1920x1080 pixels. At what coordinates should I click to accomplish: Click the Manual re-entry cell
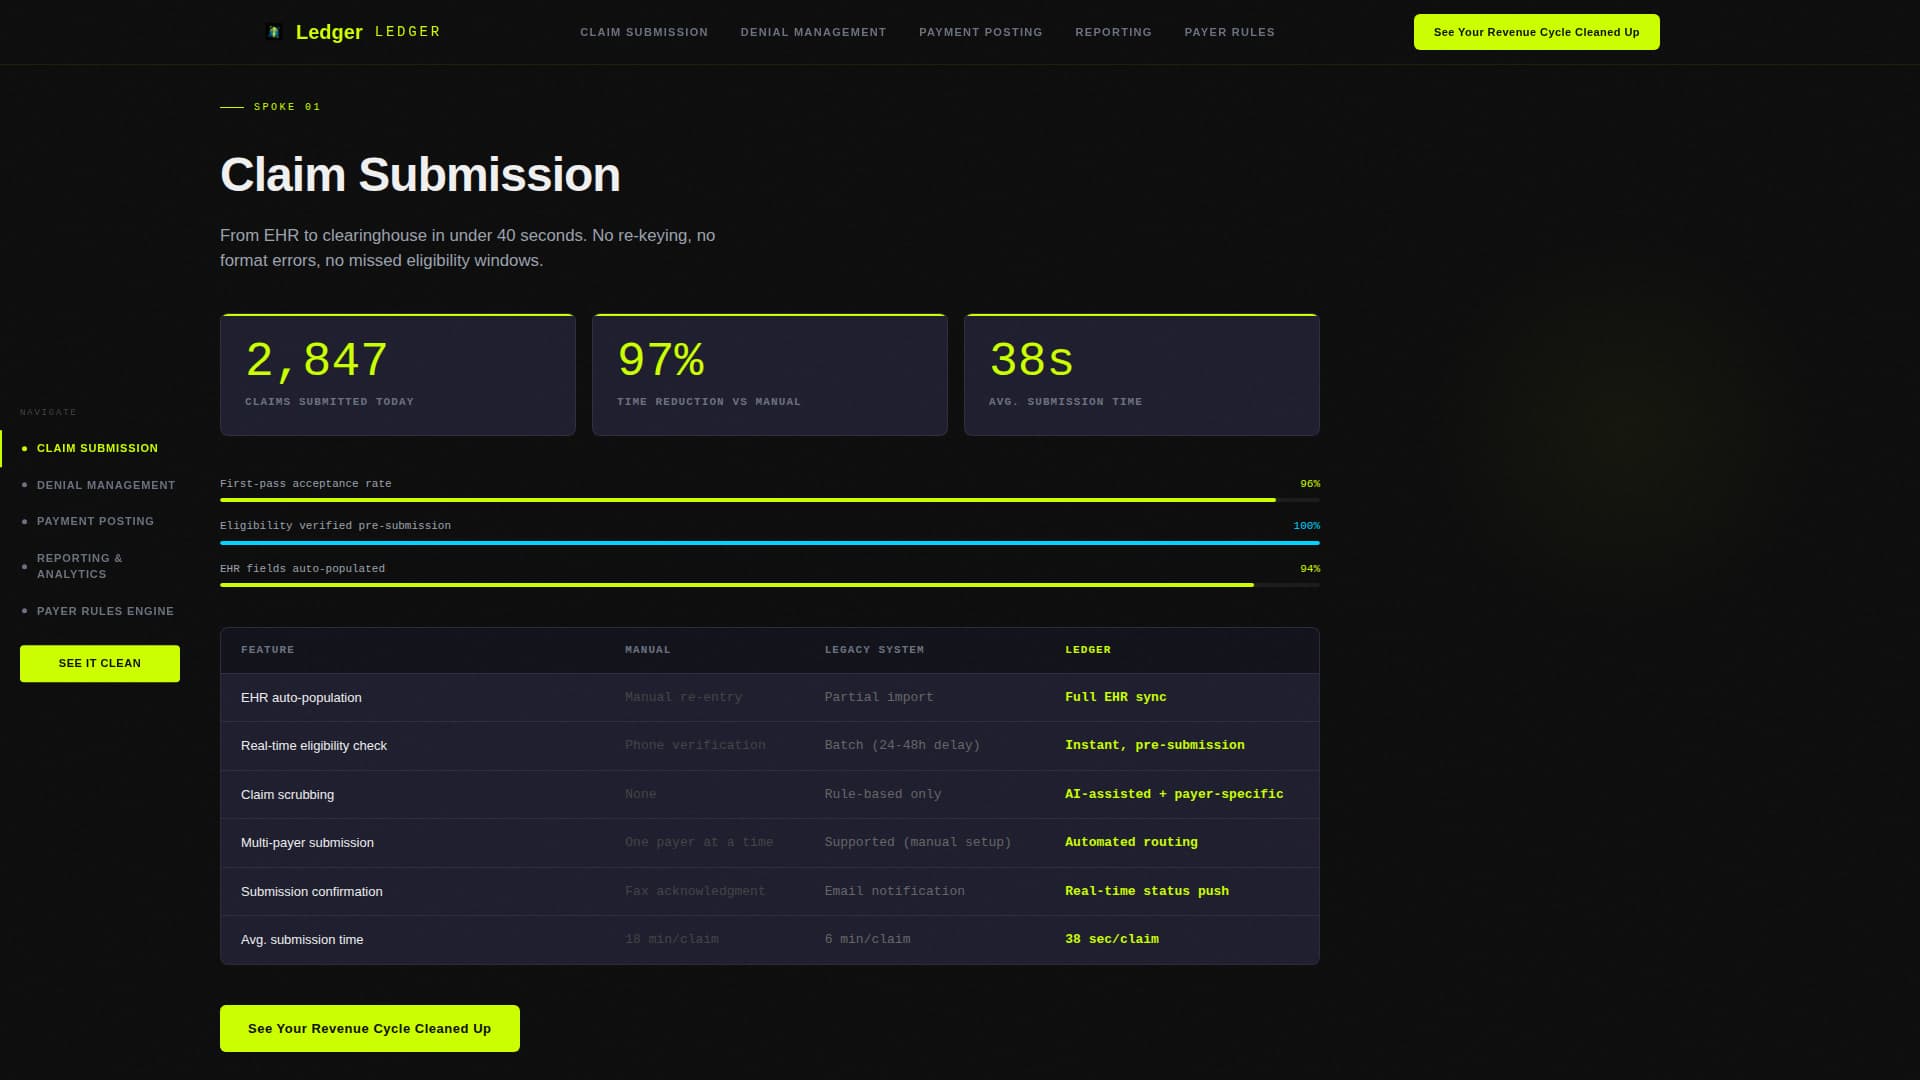pyautogui.click(x=684, y=697)
